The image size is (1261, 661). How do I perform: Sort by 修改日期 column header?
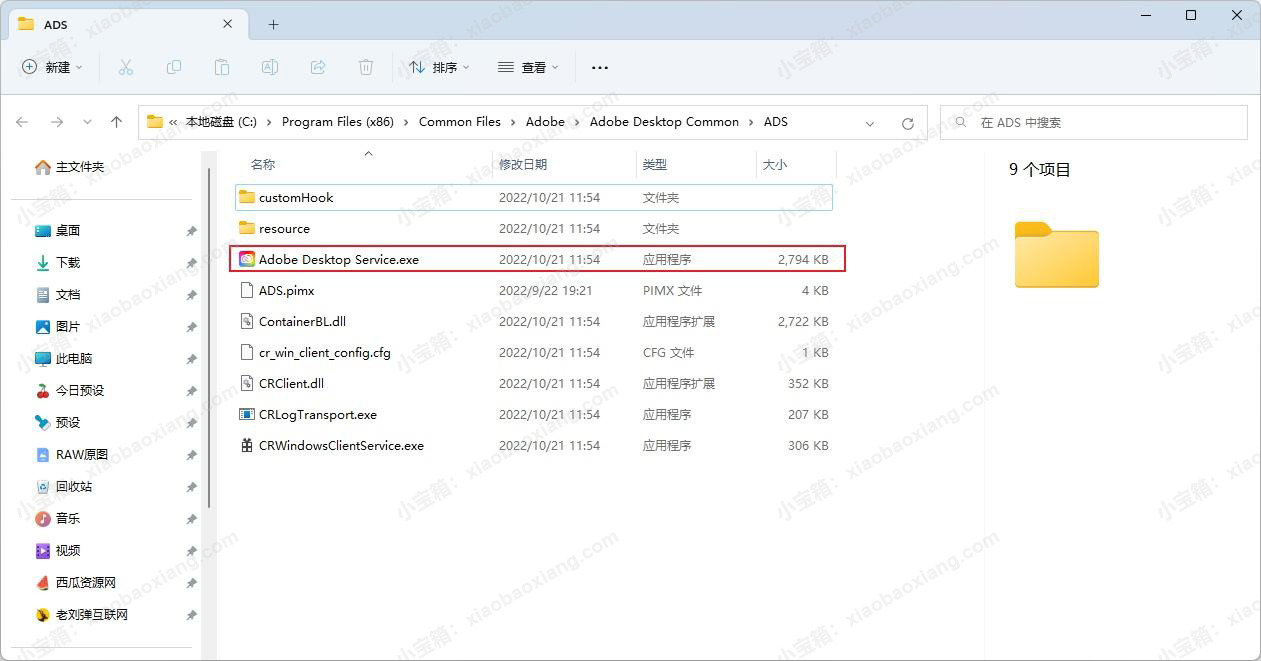coord(523,165)
